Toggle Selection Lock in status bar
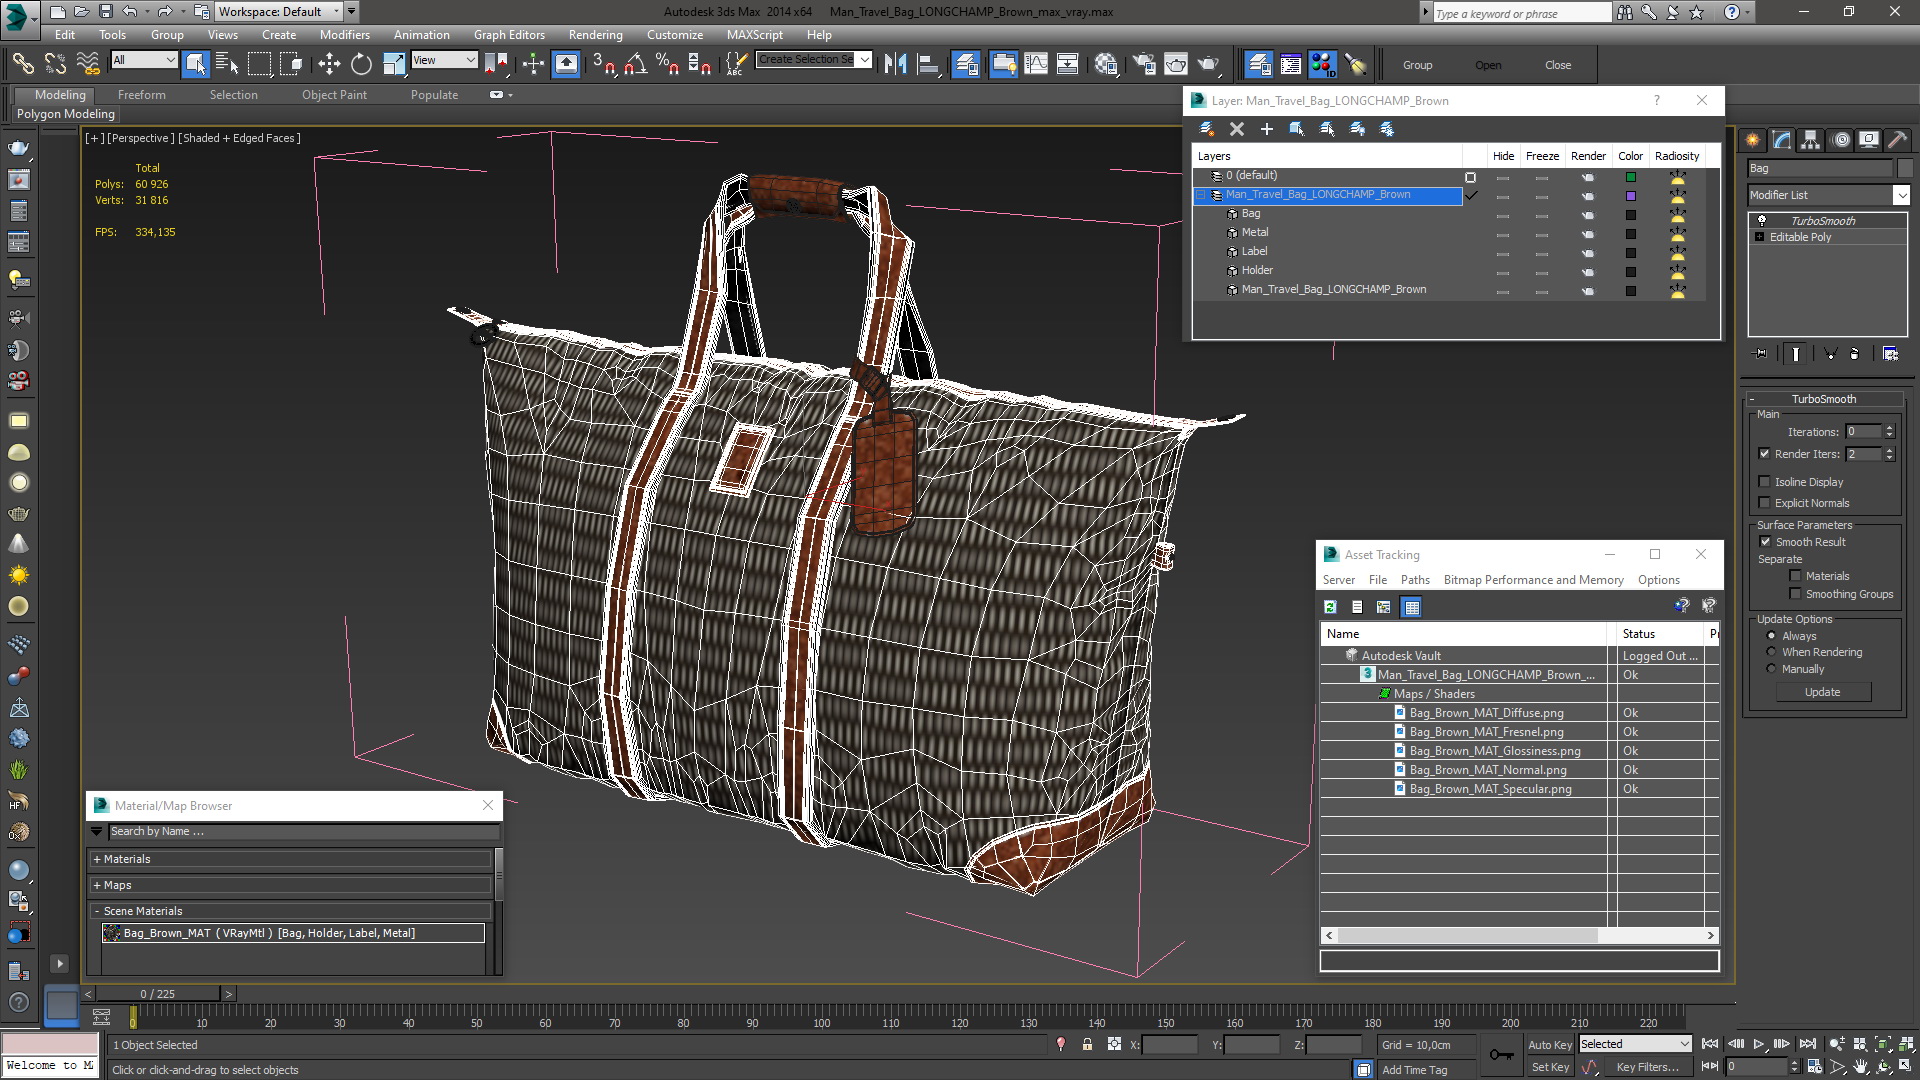 tap(1087, 1044)
